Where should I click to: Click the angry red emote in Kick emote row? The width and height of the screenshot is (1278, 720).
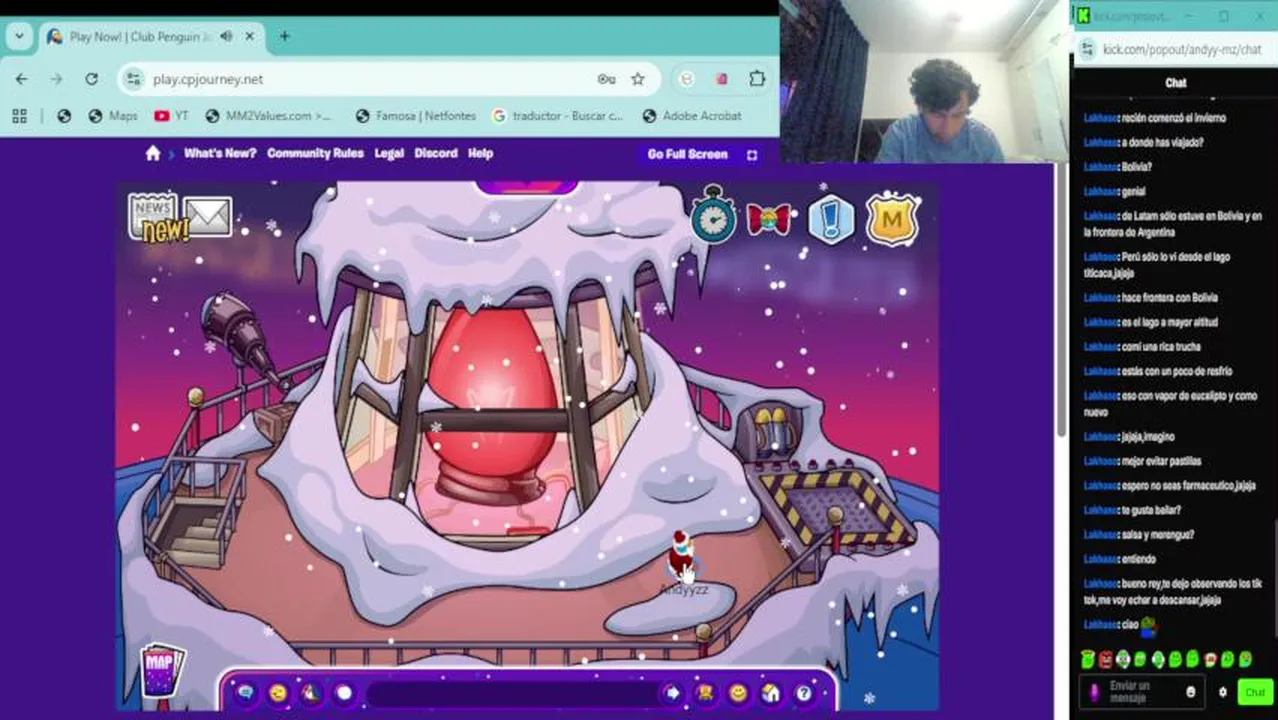pos(1105,660)
